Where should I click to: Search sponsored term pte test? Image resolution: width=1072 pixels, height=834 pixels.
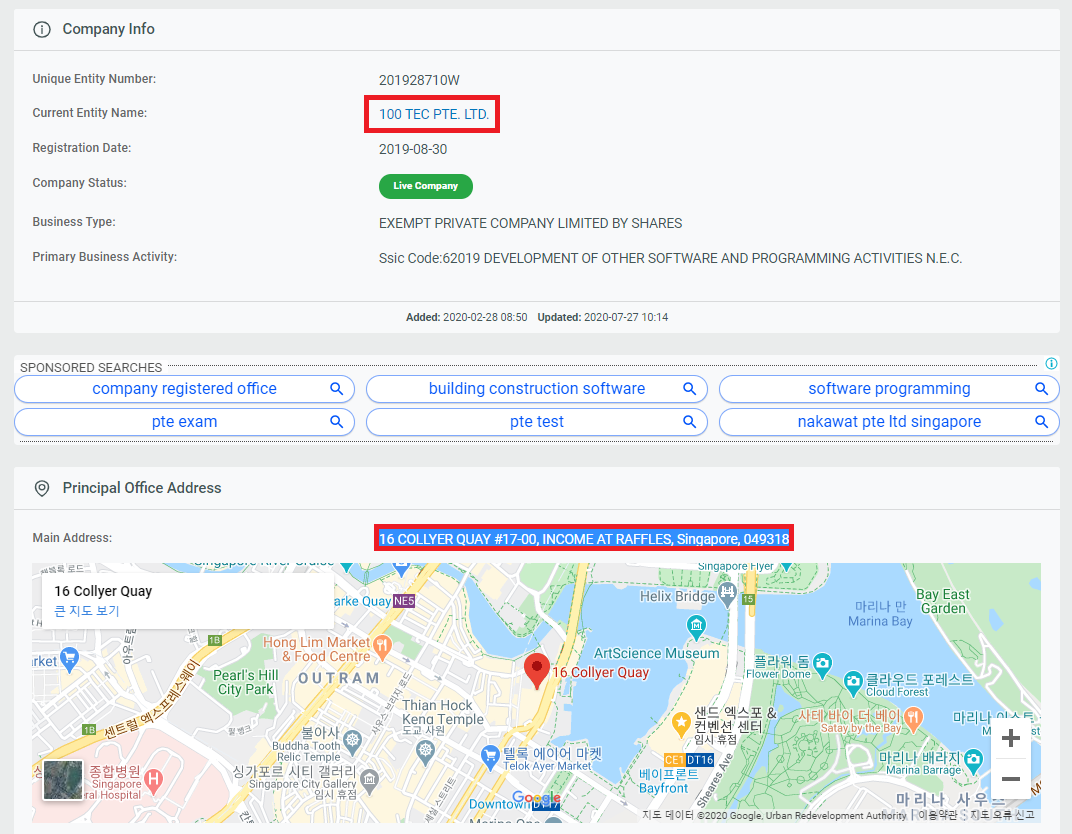pos(537,421)
